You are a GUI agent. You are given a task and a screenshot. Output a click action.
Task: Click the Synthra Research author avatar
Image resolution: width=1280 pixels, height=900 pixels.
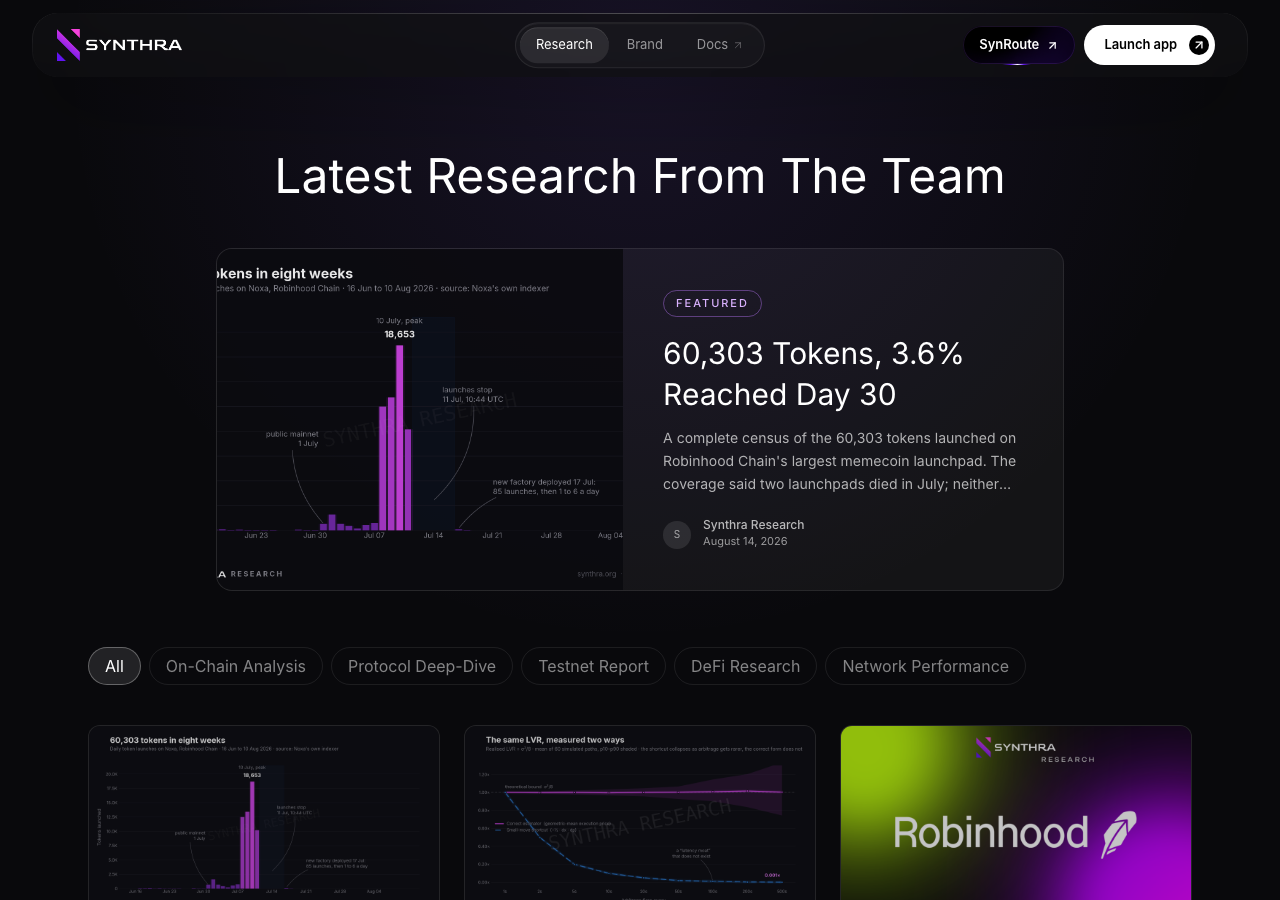677,535
